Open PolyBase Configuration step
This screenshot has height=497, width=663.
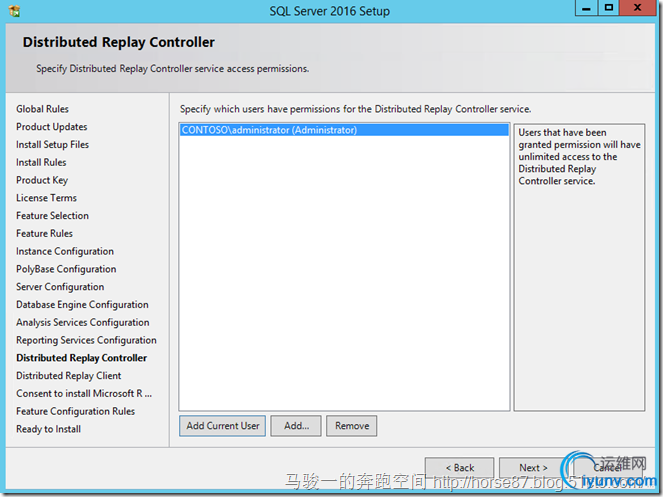pos(66,269)
